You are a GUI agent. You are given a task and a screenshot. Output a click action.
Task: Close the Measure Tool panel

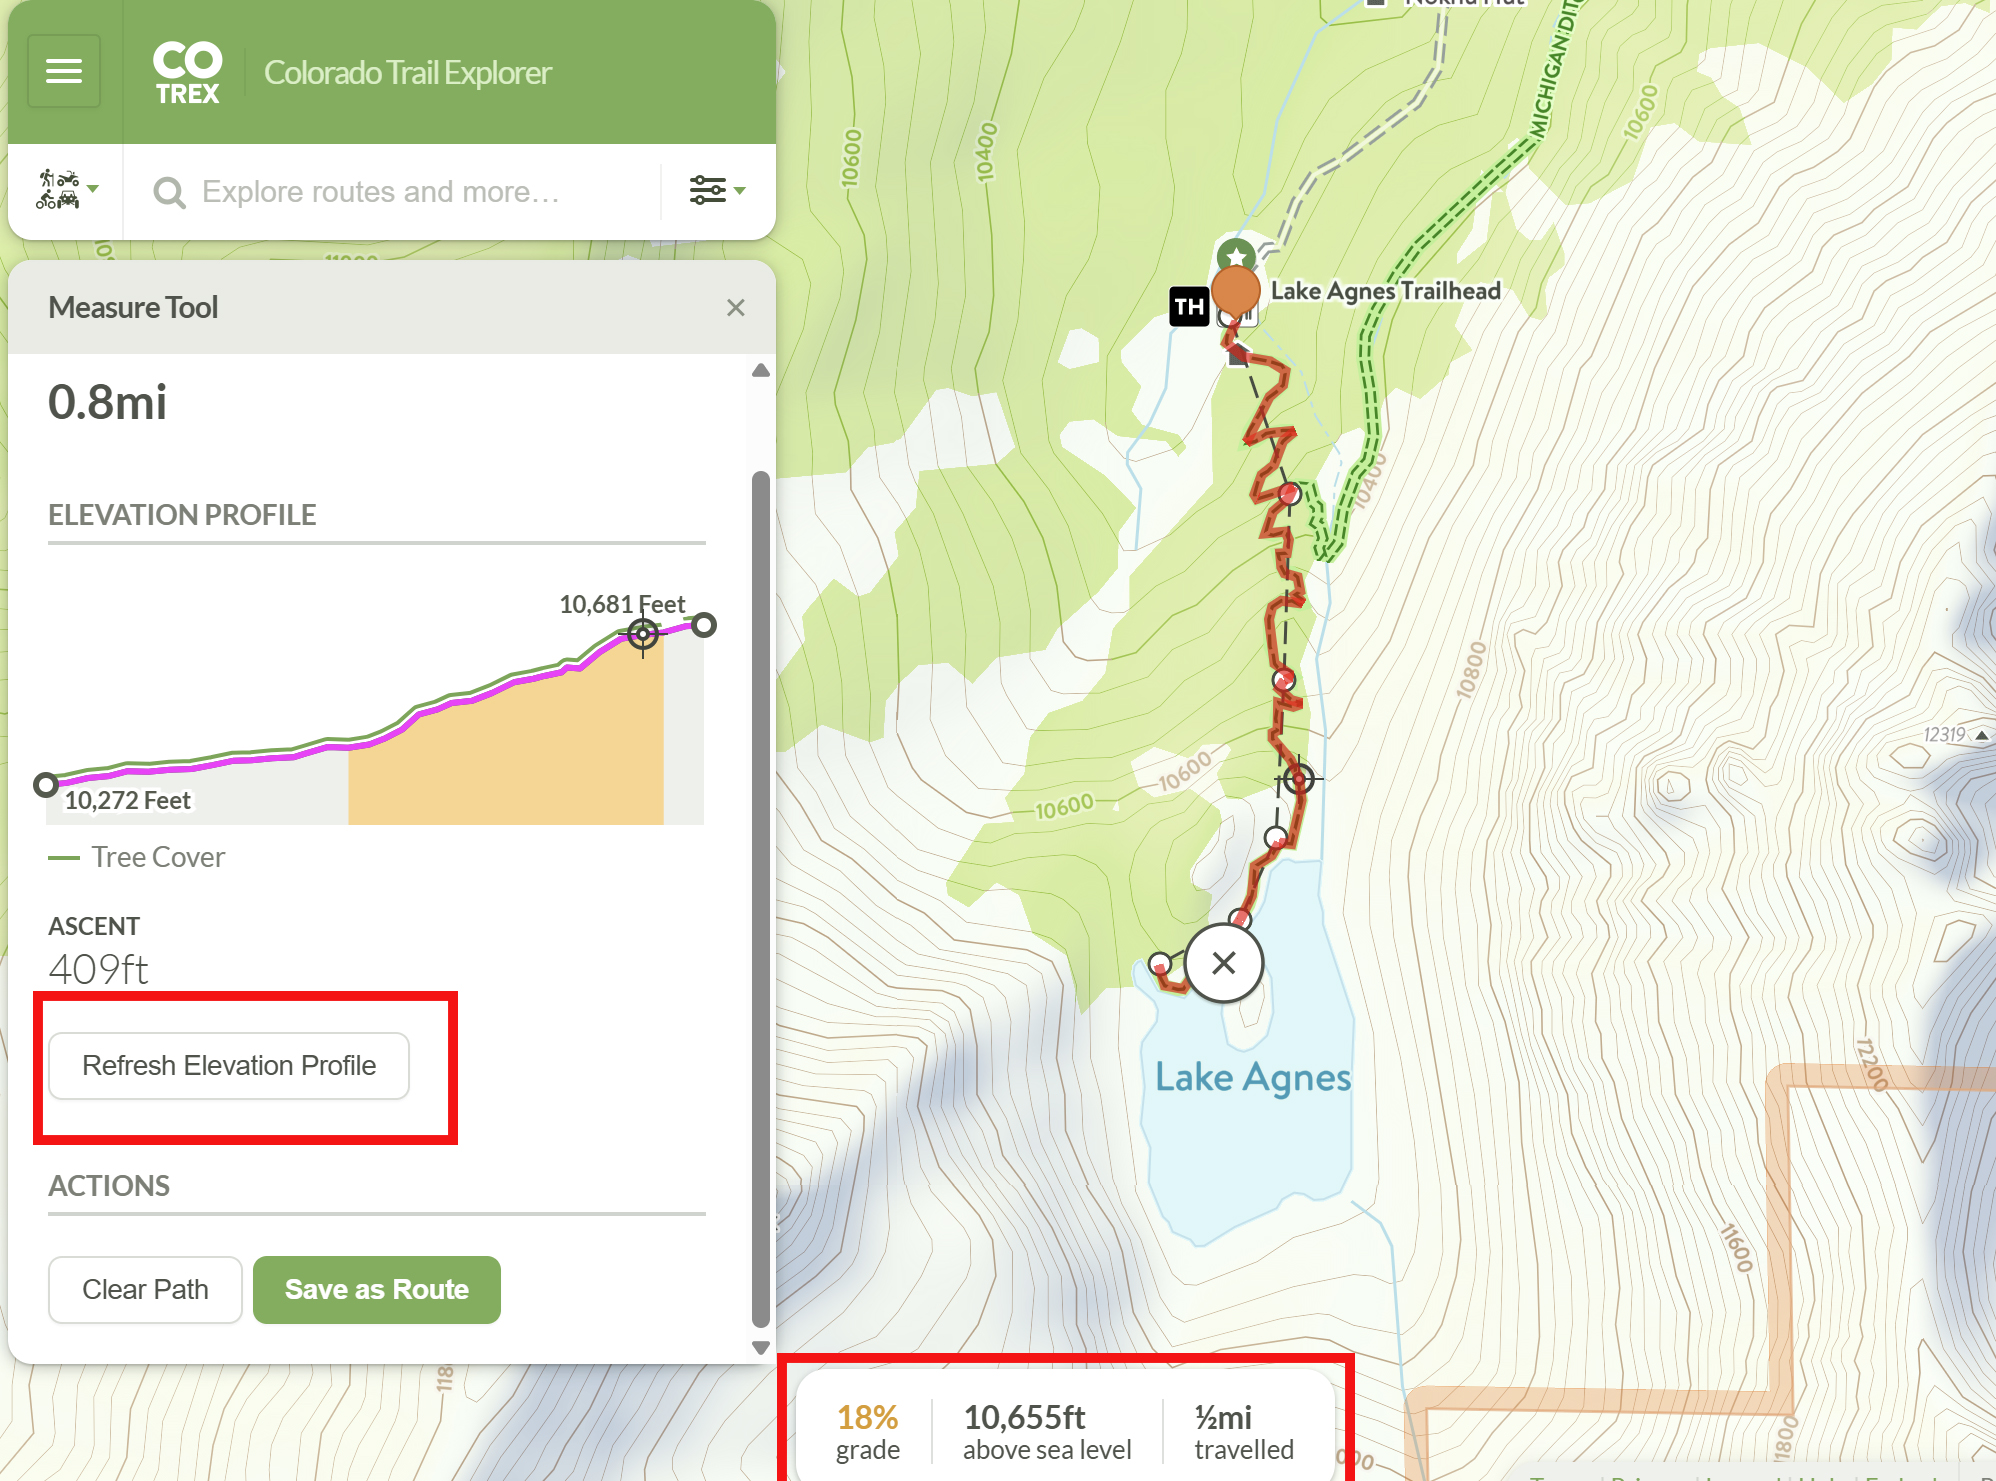coord(736,308)
